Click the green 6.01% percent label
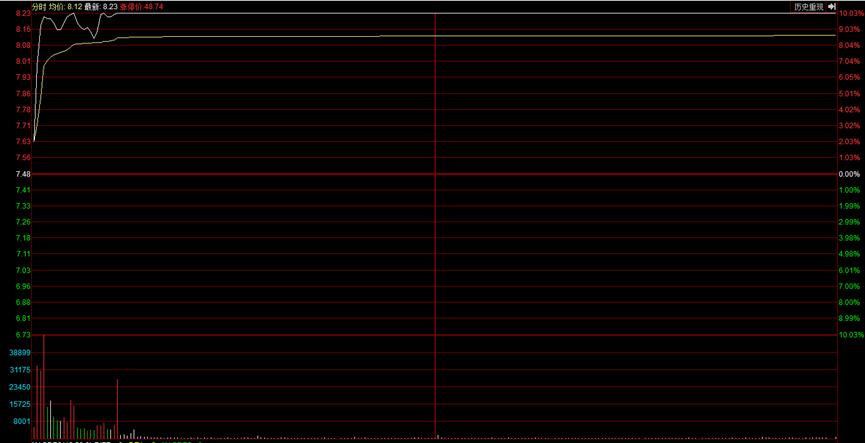The height and width of the screenshot is (443, 865). (850, 271)
